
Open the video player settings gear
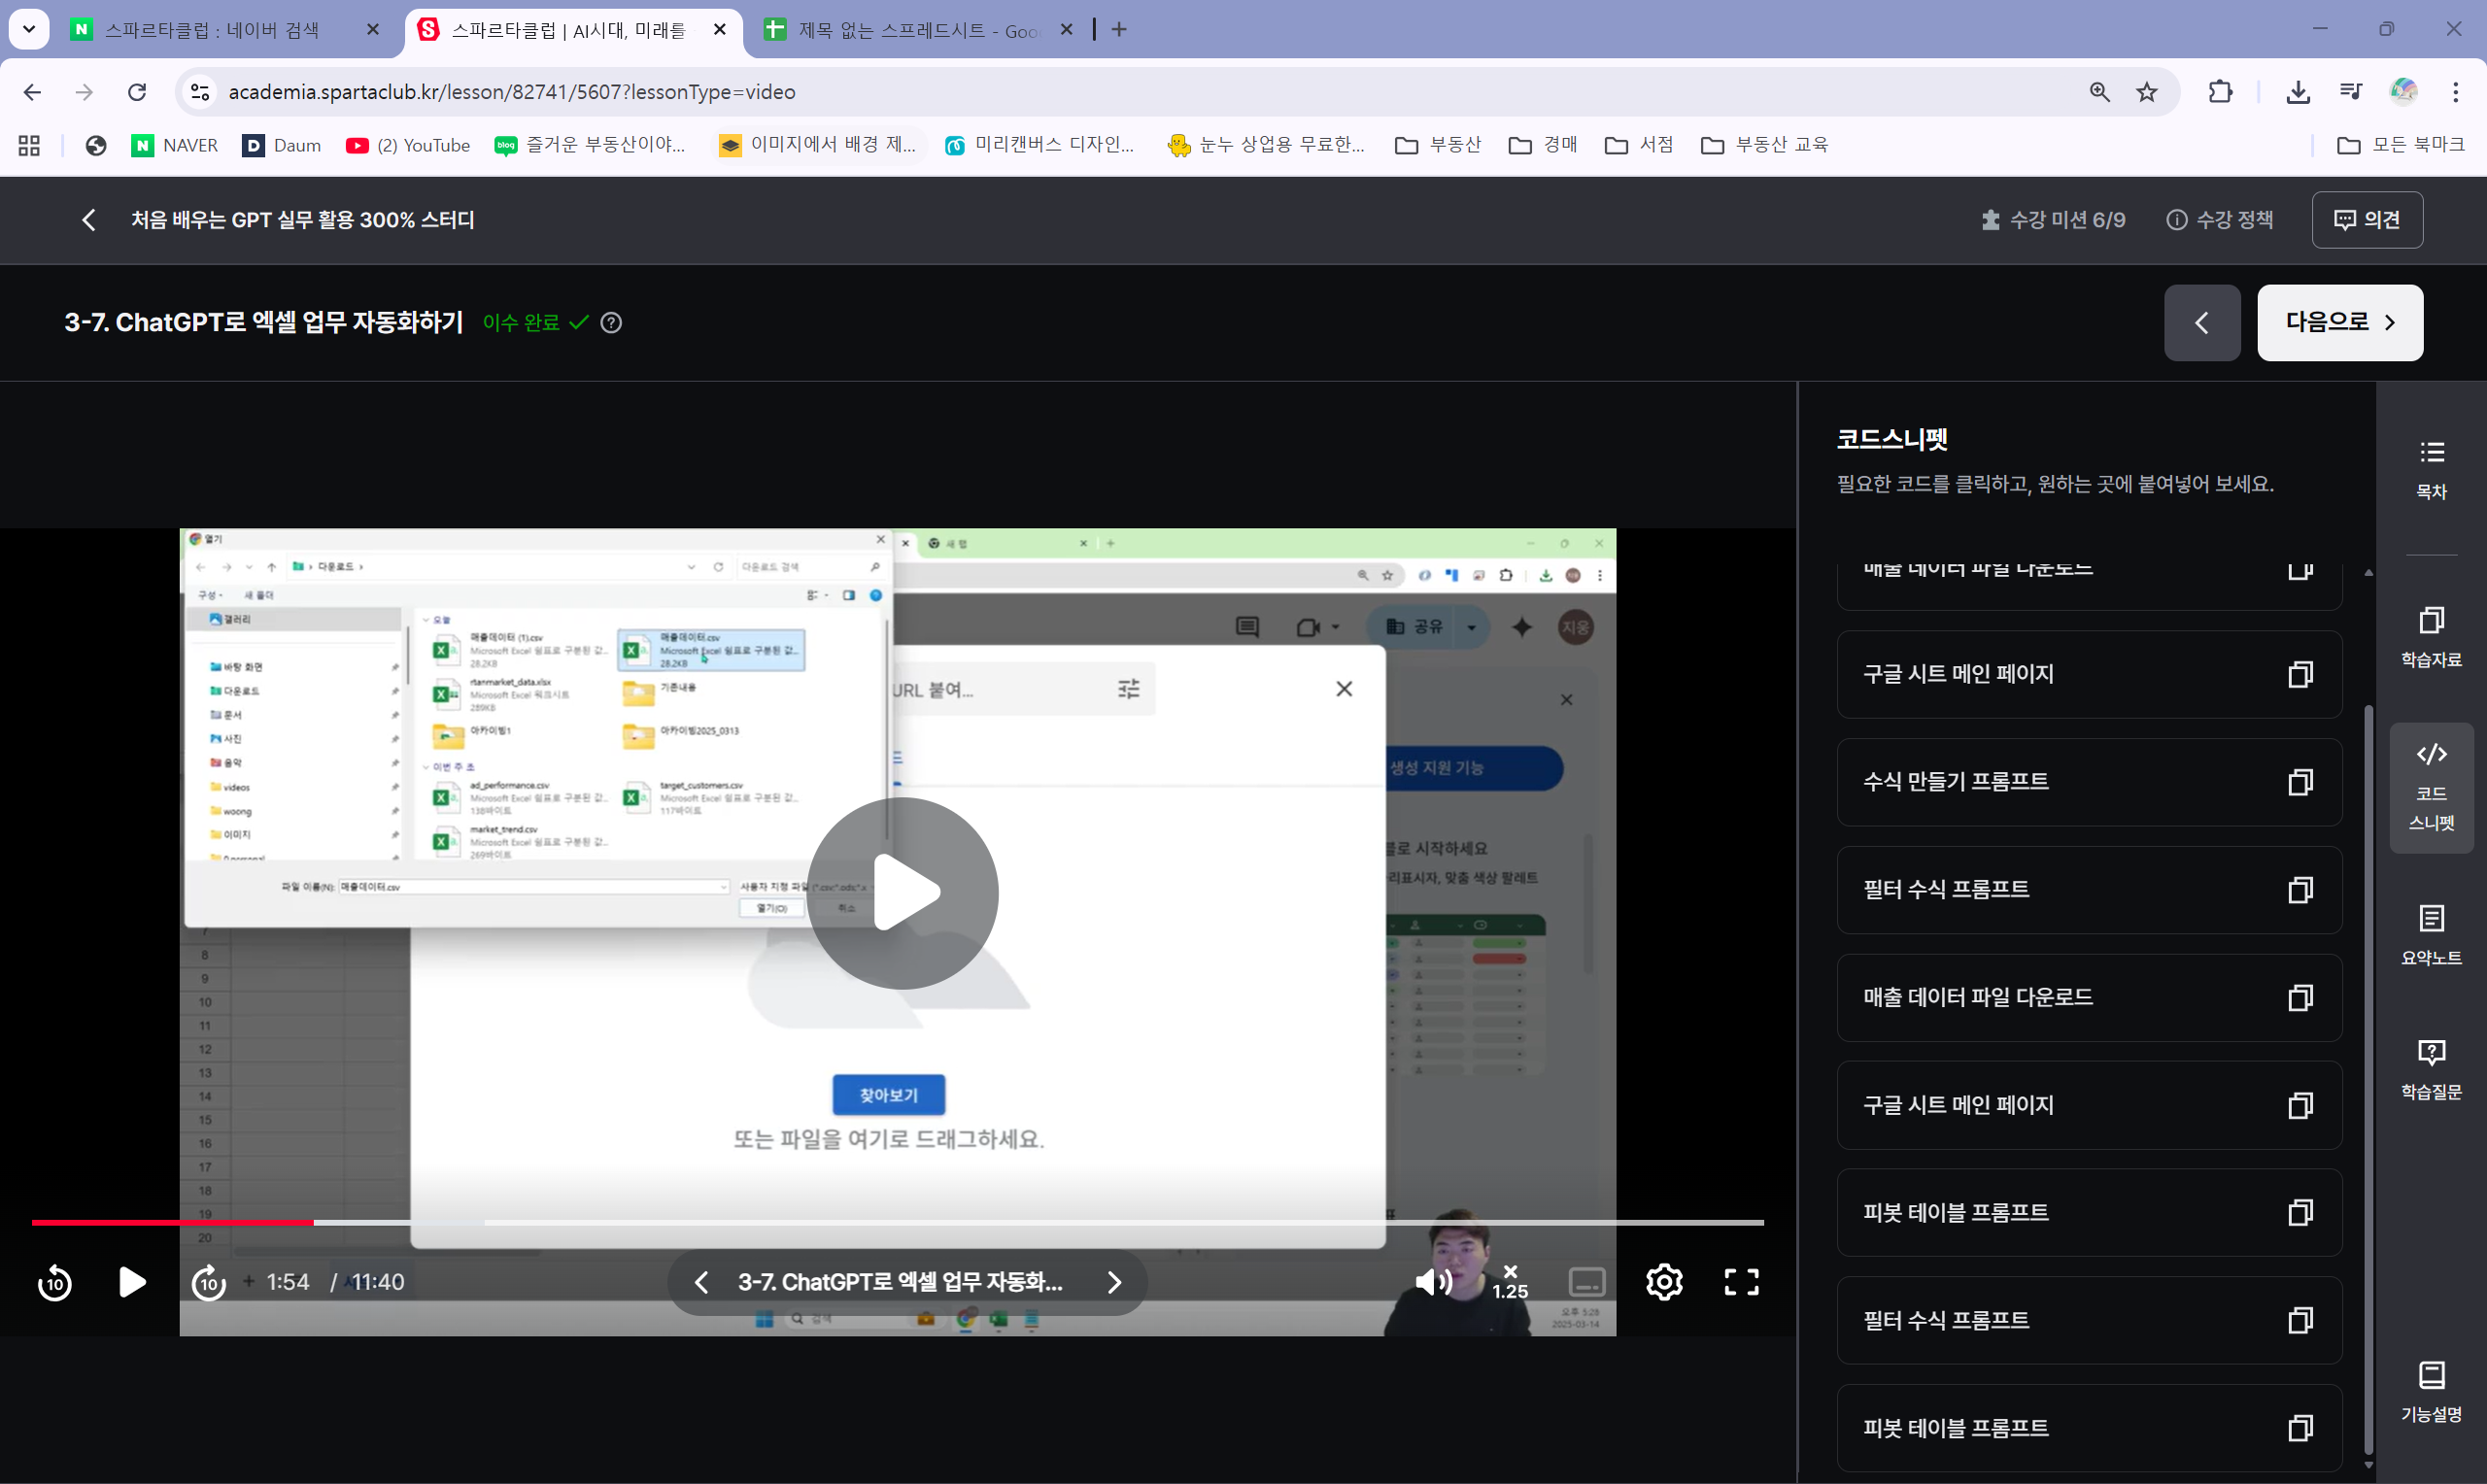pos(1664,1282)
